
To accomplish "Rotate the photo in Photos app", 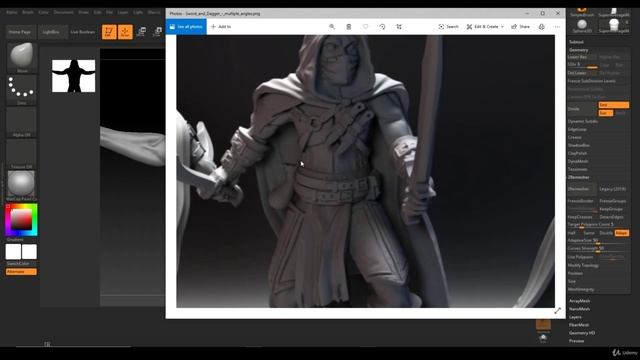I will point(382,27).
